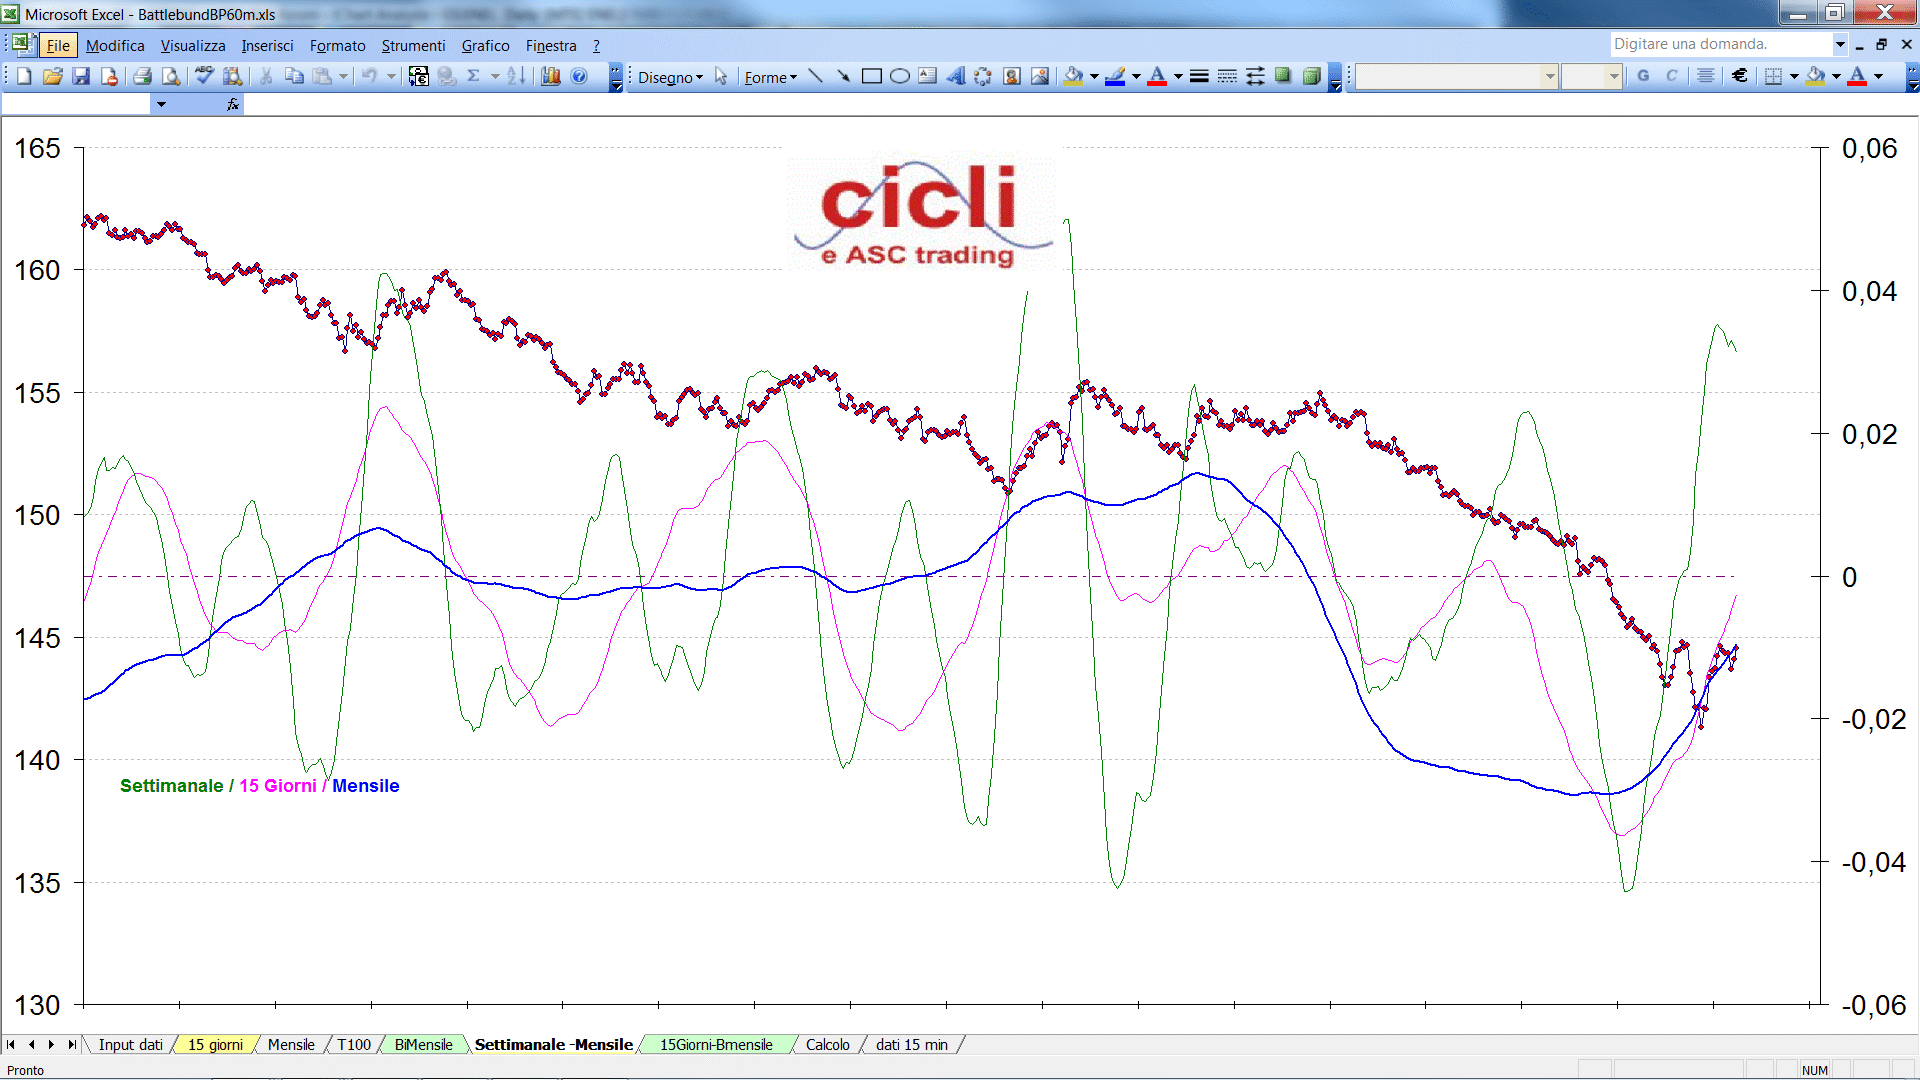This screenshot has height=1080, width=1920.
Task: Open Excel Help question mark icon
Action: click(x=579, y=76)
